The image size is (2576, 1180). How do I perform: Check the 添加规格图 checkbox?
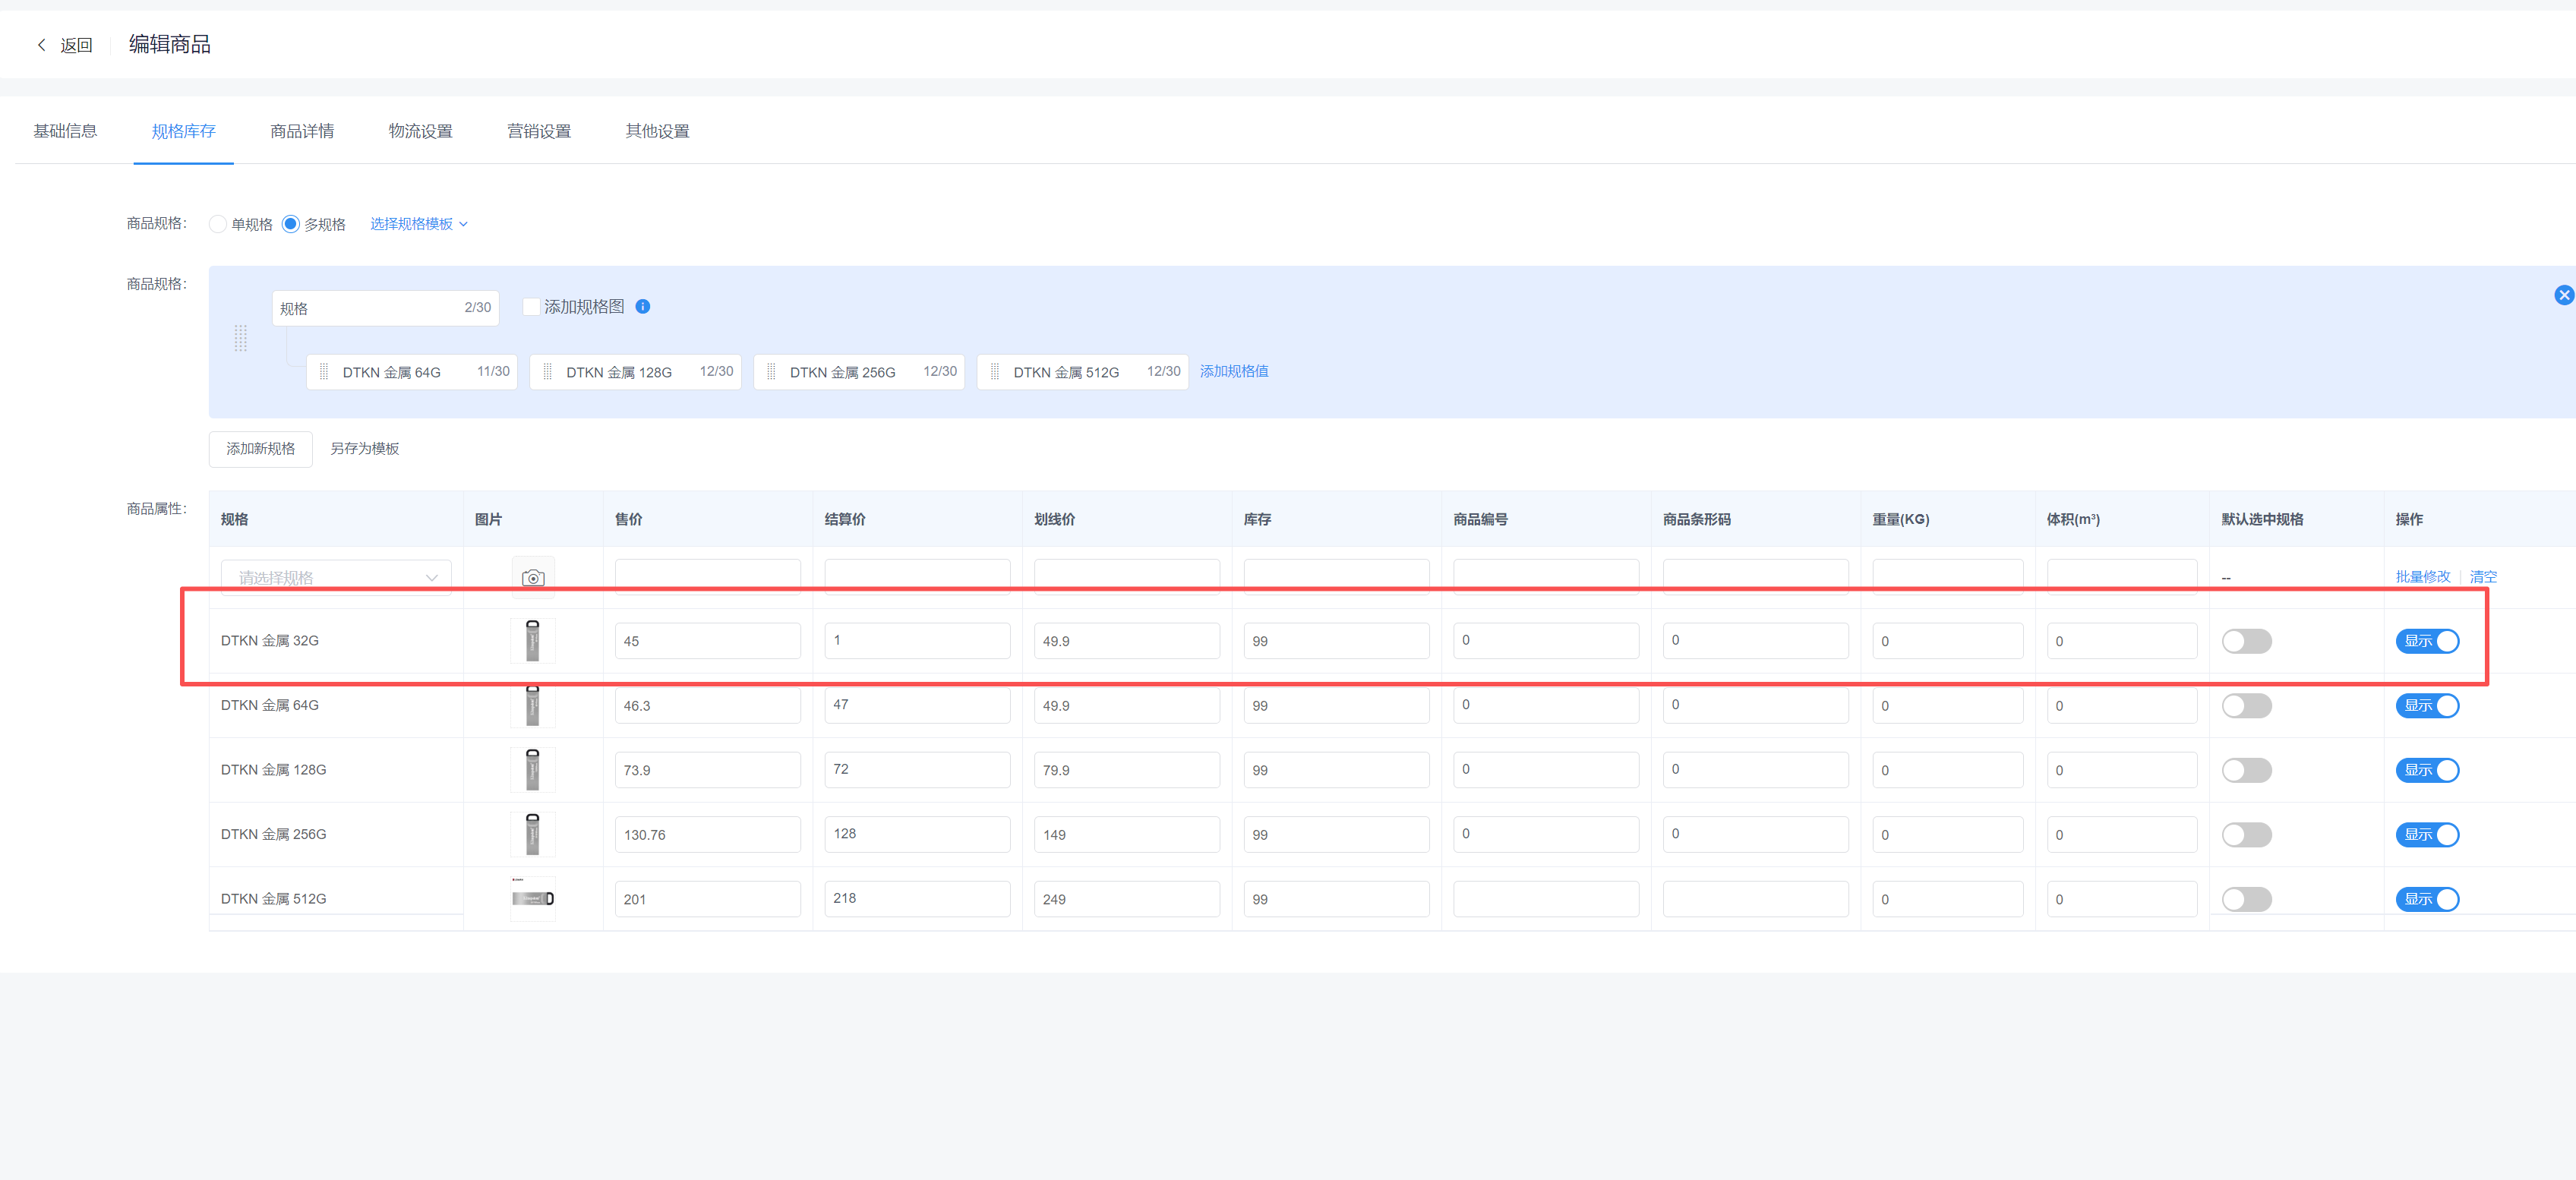532,307
